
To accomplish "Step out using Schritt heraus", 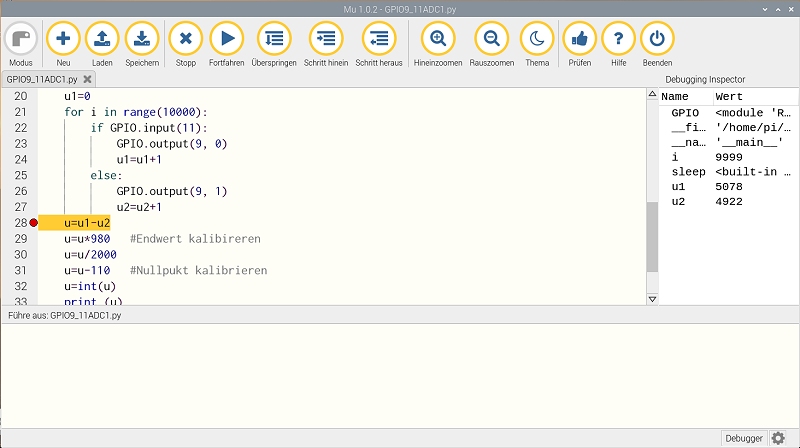I will point(378,40).
